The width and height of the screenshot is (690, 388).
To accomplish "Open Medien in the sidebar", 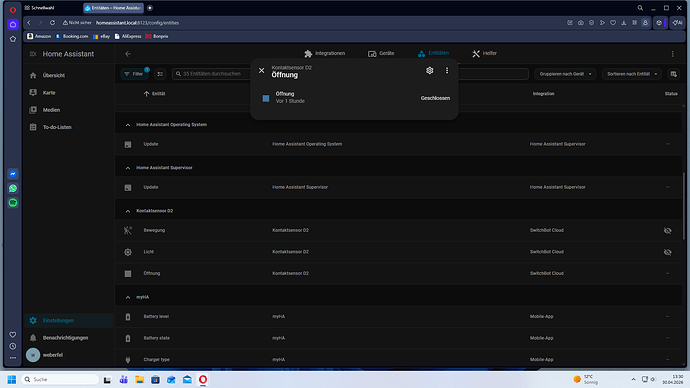I will 68,110.
